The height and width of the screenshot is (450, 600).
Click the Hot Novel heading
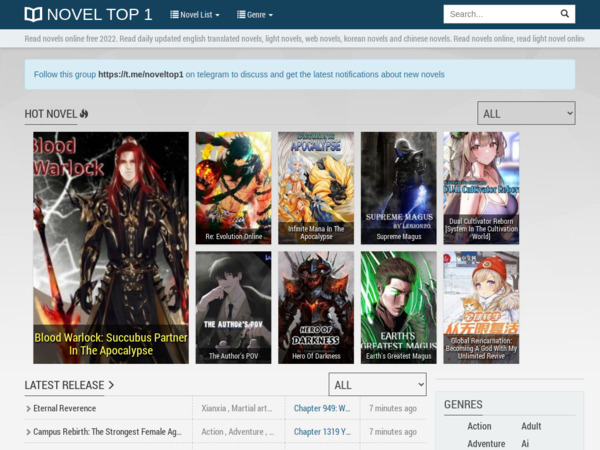tap(51, 114)
